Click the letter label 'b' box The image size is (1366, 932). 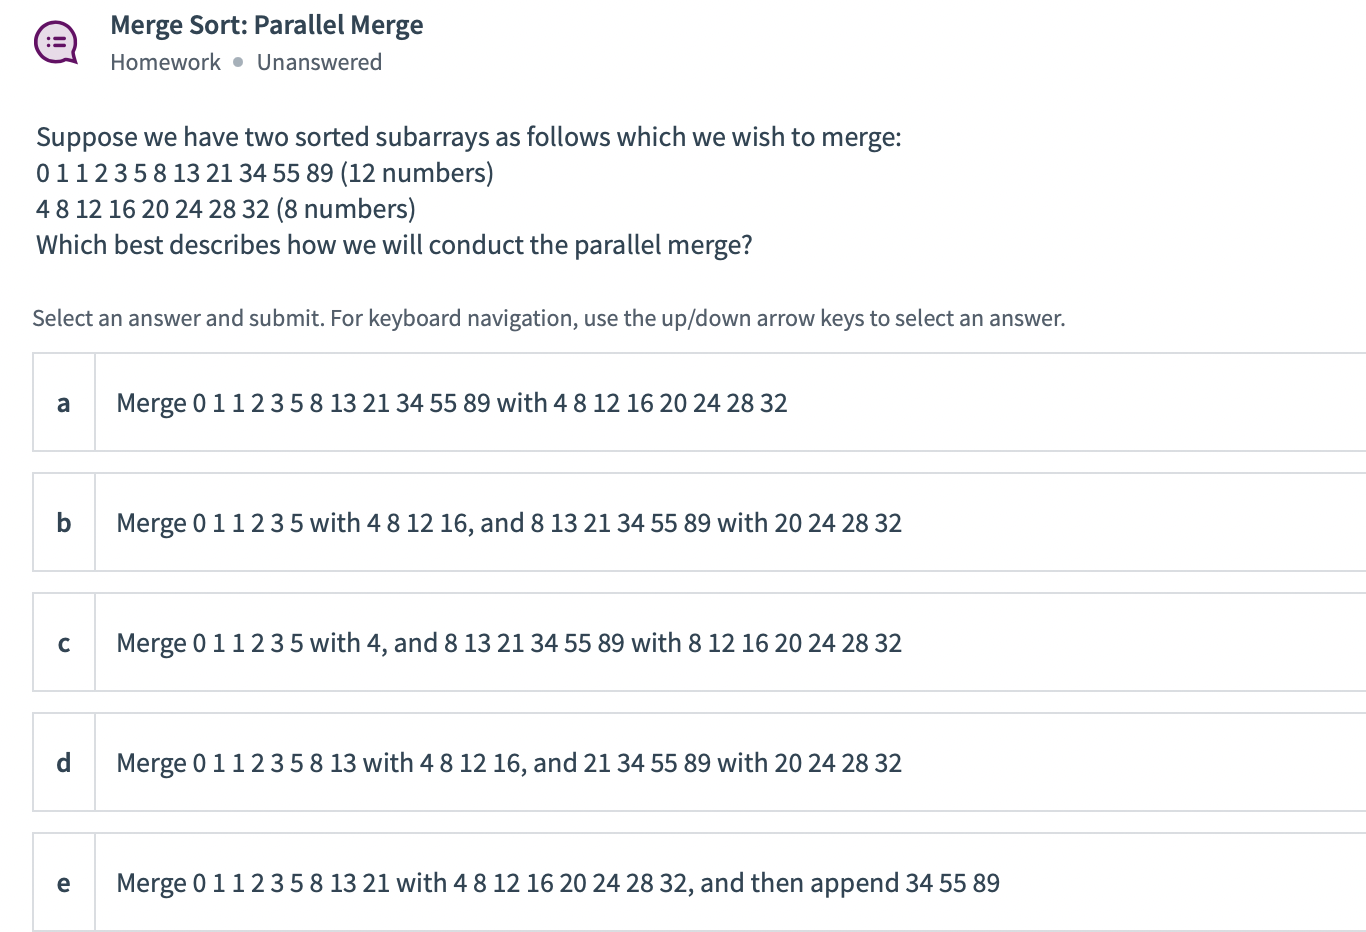pyautogui.click(x=63, y=522)
